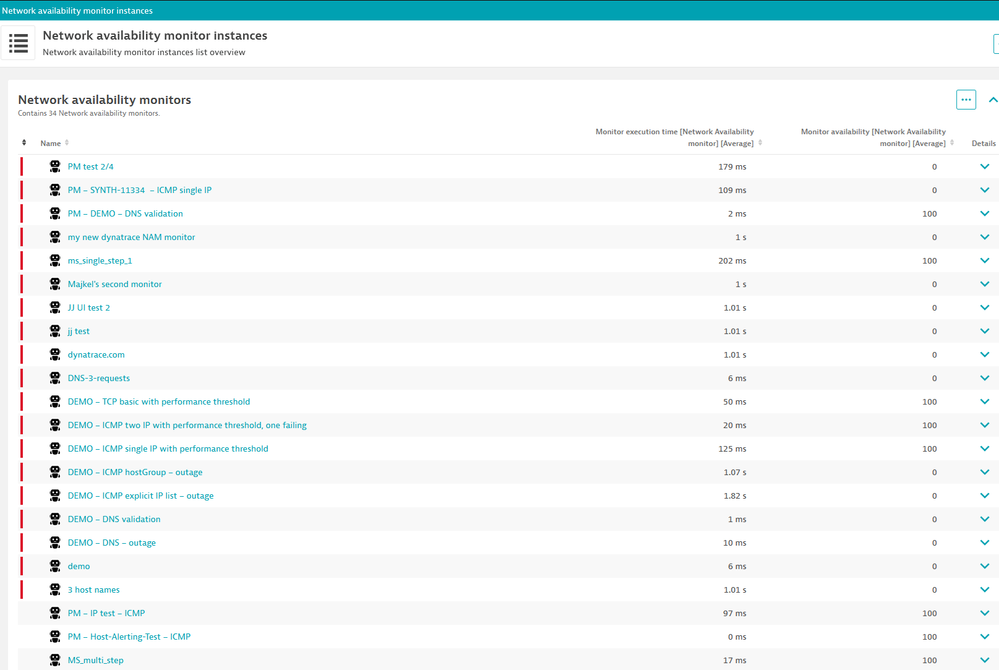The width and height of the screenshot is (999, 670).
Task: Click the sort arrows icon left of Name
Action: tap(24, 143)
